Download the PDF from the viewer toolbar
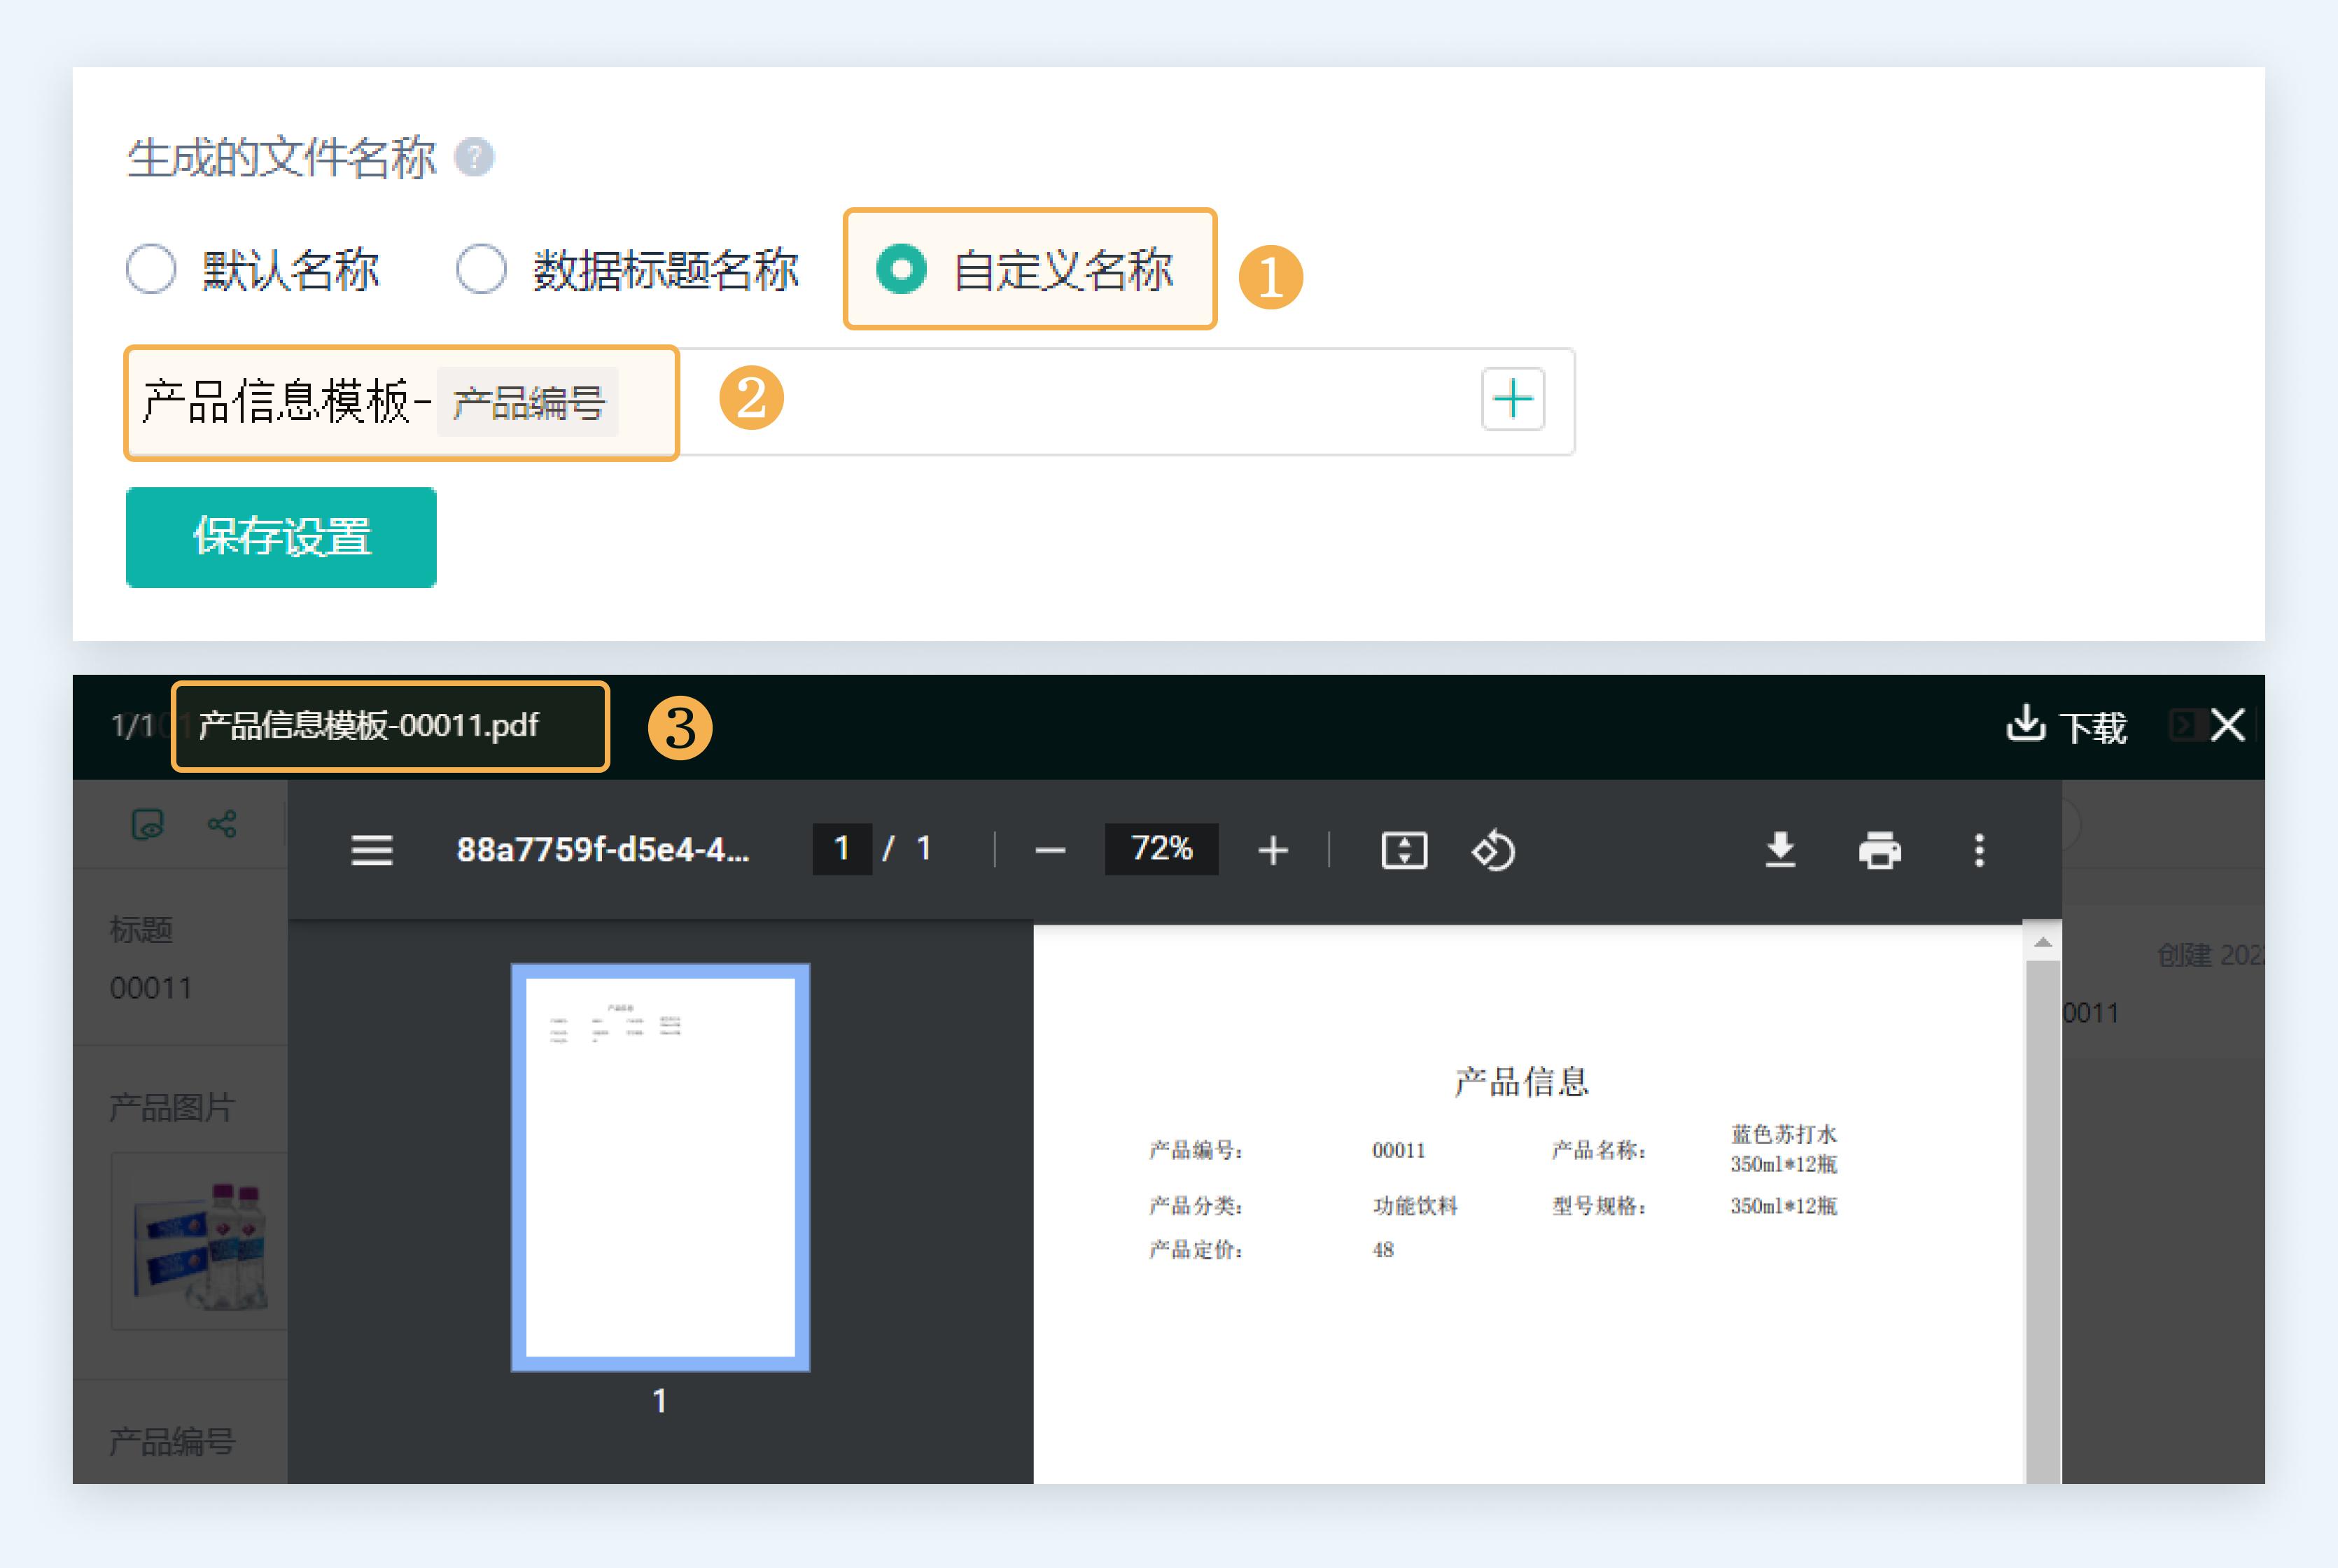 point(1781,849)
